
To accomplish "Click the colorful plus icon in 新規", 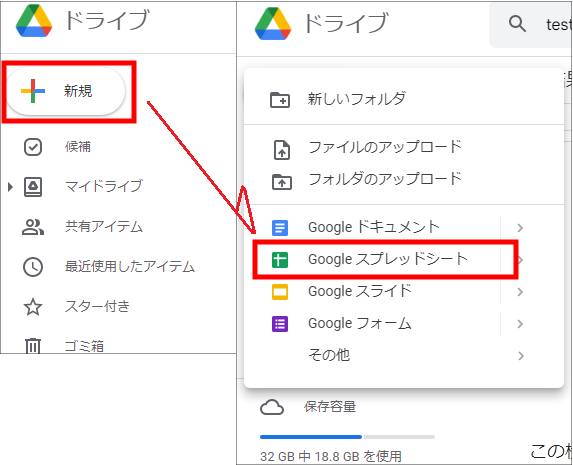I will point(33,91).
